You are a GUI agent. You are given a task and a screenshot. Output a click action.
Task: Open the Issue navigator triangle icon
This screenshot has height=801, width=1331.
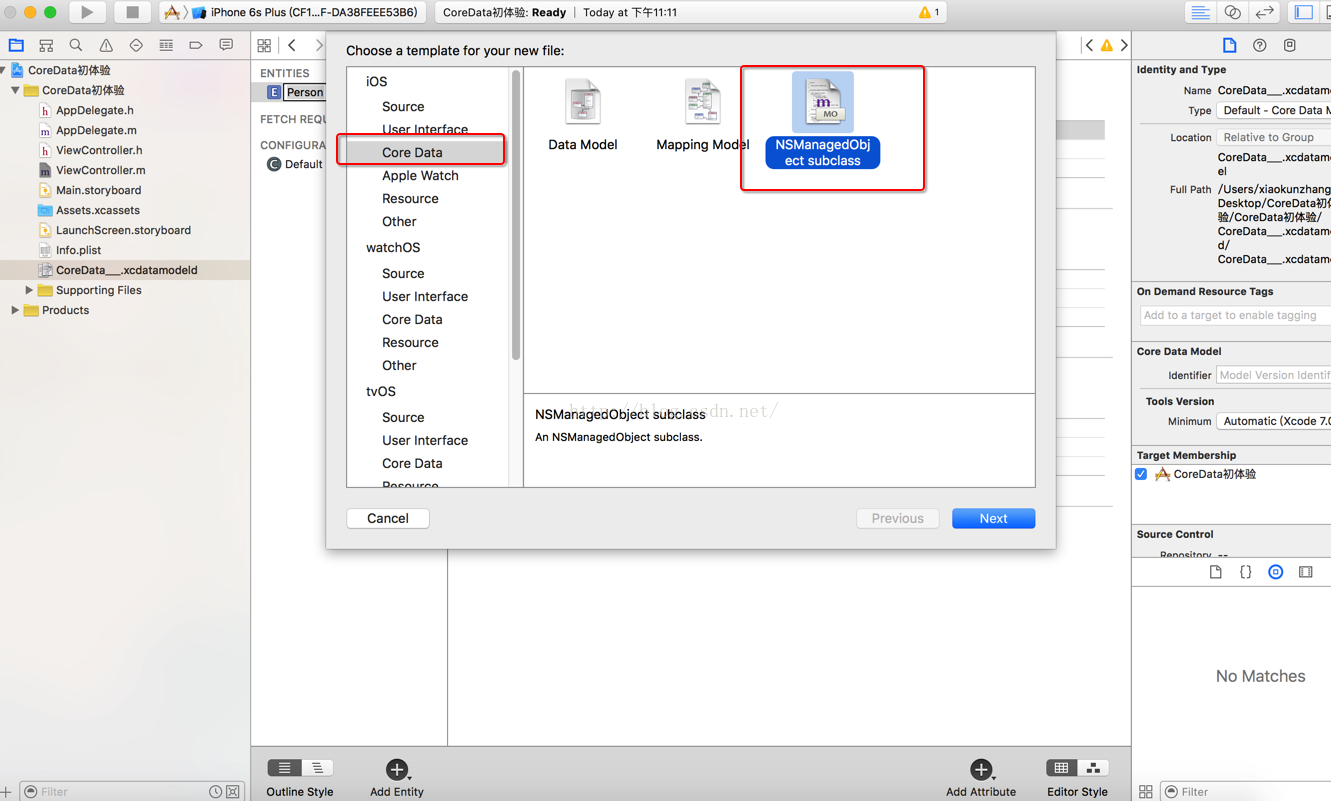pos(106,45)
